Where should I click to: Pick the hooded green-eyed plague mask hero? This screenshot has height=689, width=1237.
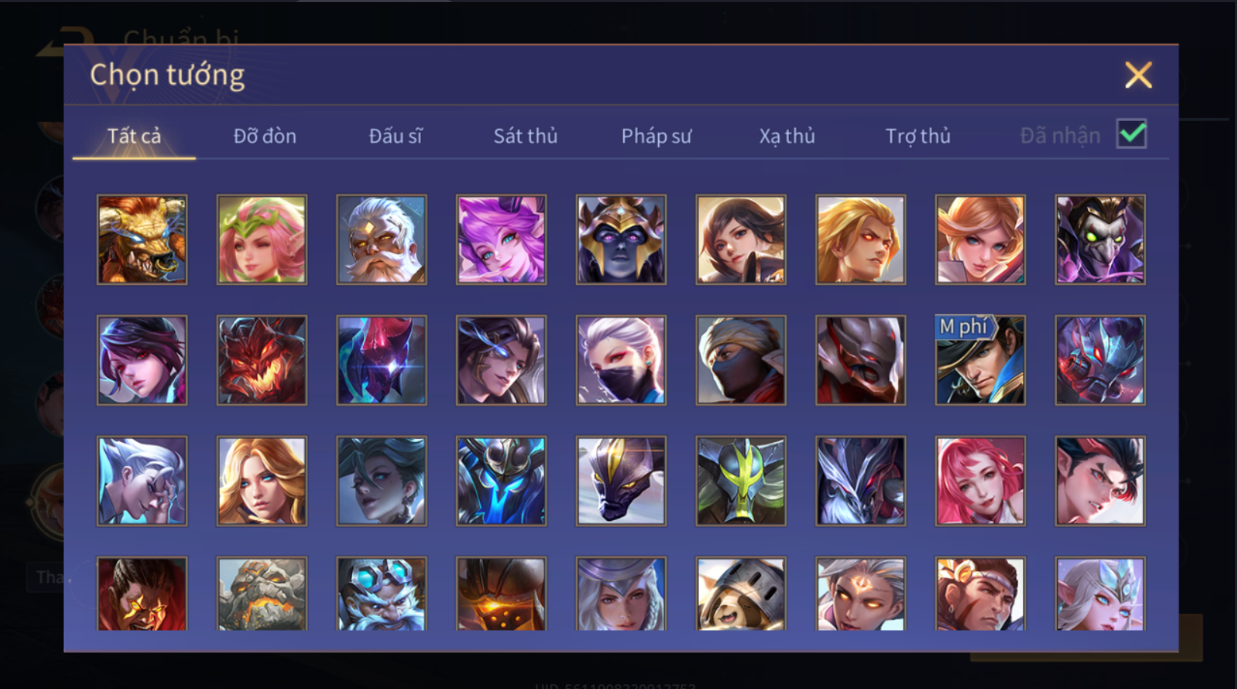click(x=1100, y=240)
